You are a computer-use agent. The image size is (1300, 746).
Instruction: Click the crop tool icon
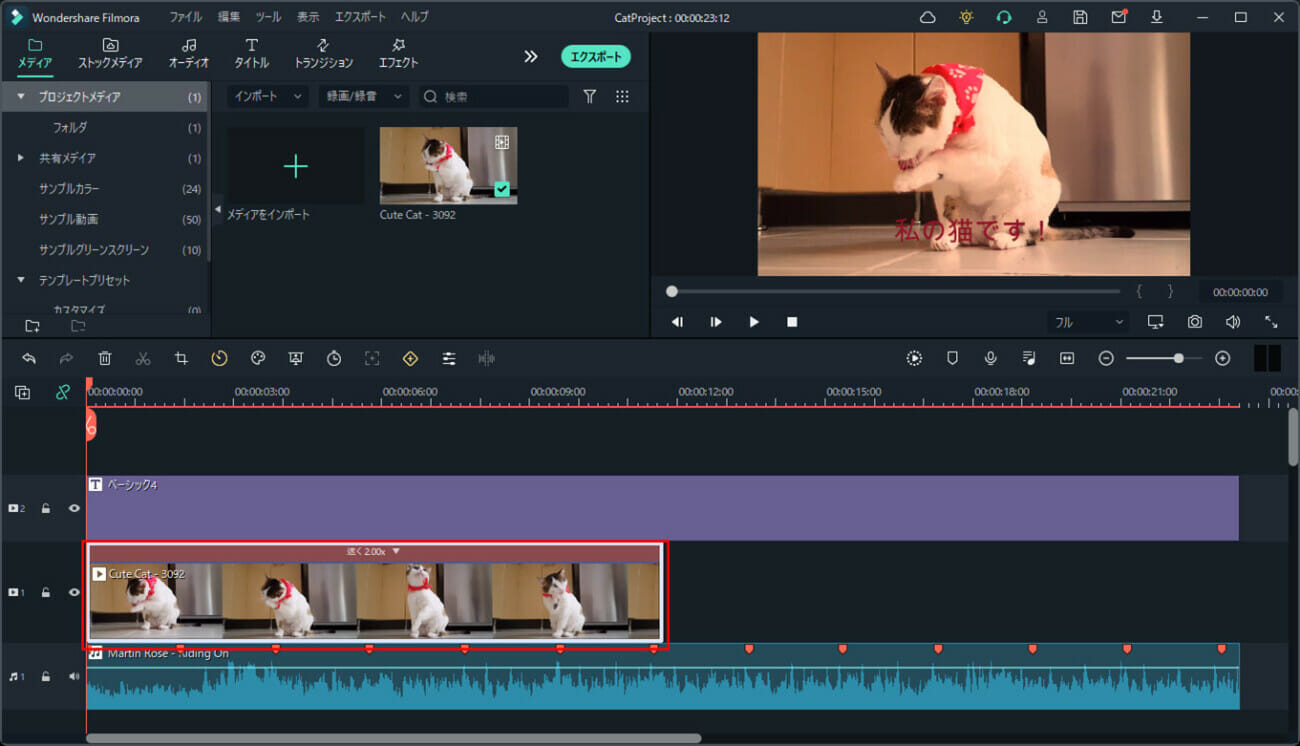tap(181, 358)
